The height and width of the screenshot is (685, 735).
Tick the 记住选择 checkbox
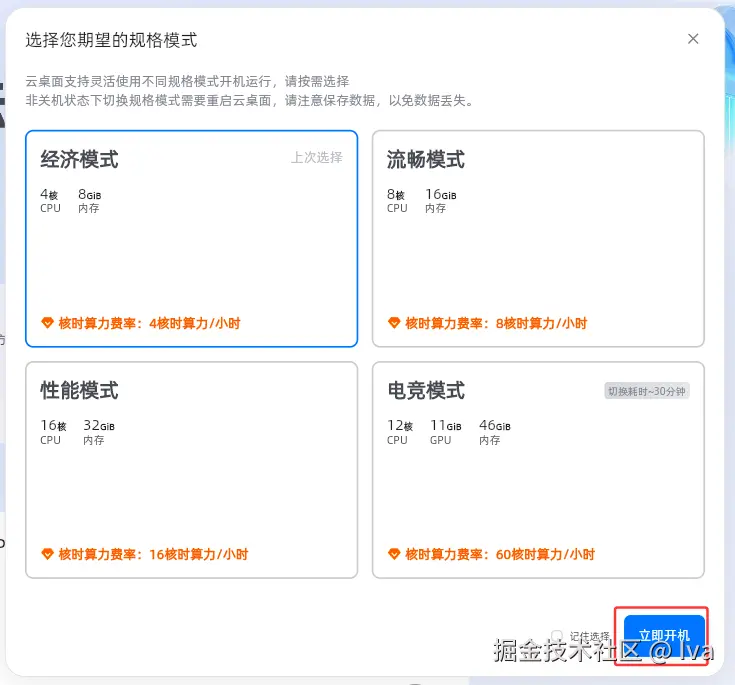coord(557,636)
